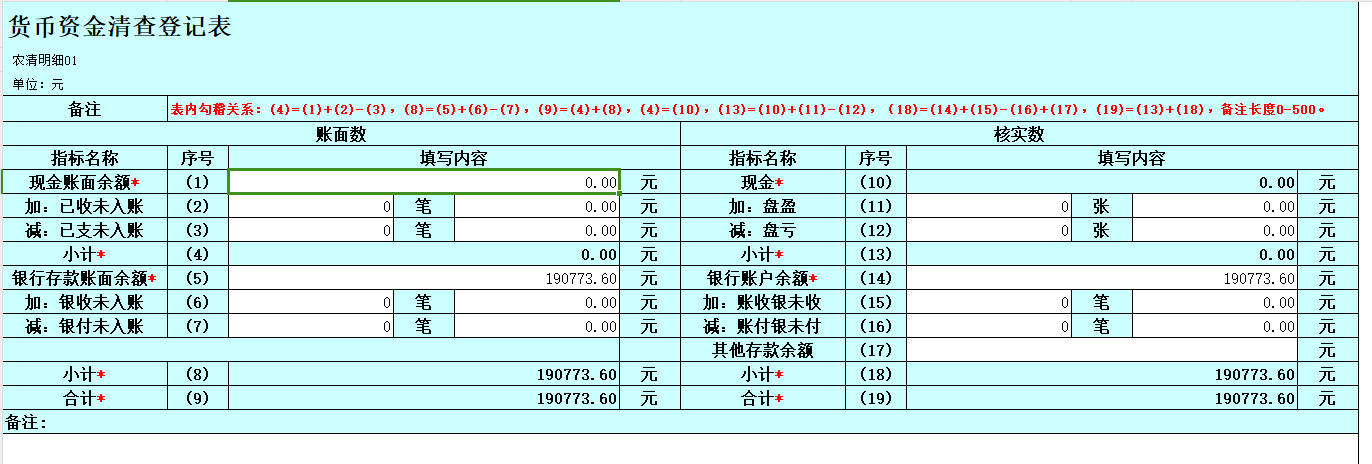Select the 现金账面余额 amount field in row (1)

click(424, 182)
